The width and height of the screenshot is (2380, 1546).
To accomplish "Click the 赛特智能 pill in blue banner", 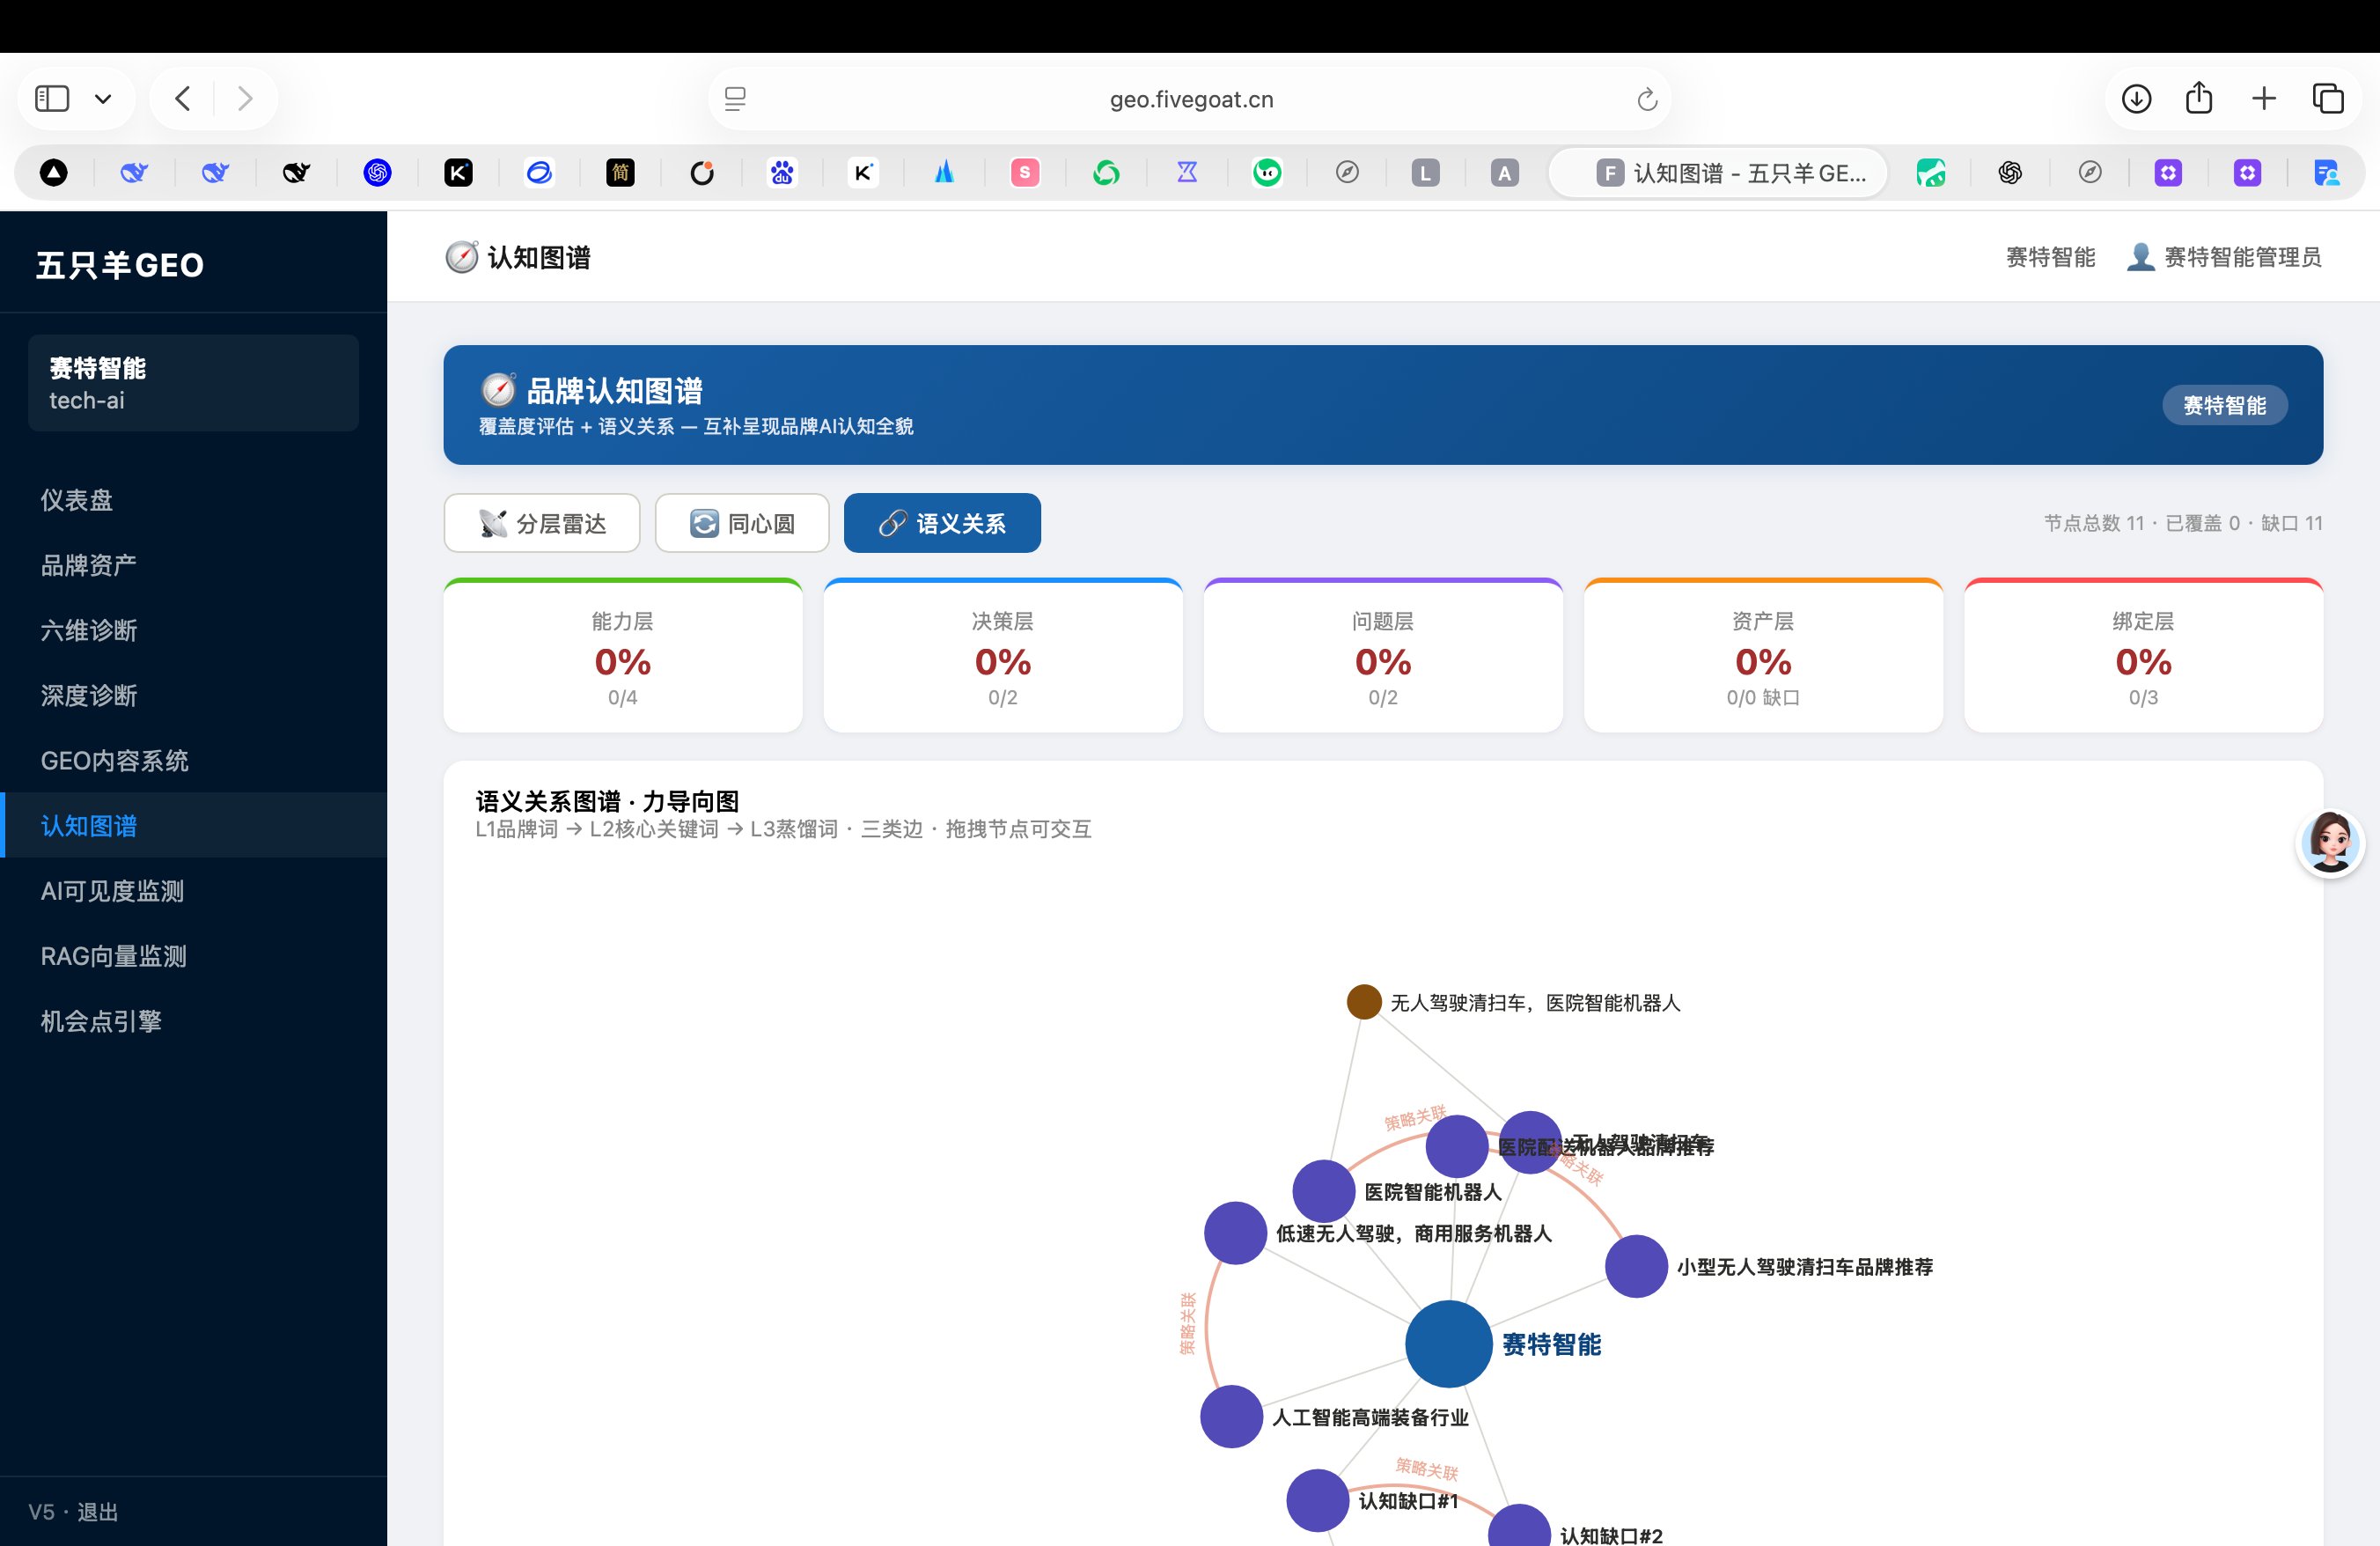I will click(2224, 405).
